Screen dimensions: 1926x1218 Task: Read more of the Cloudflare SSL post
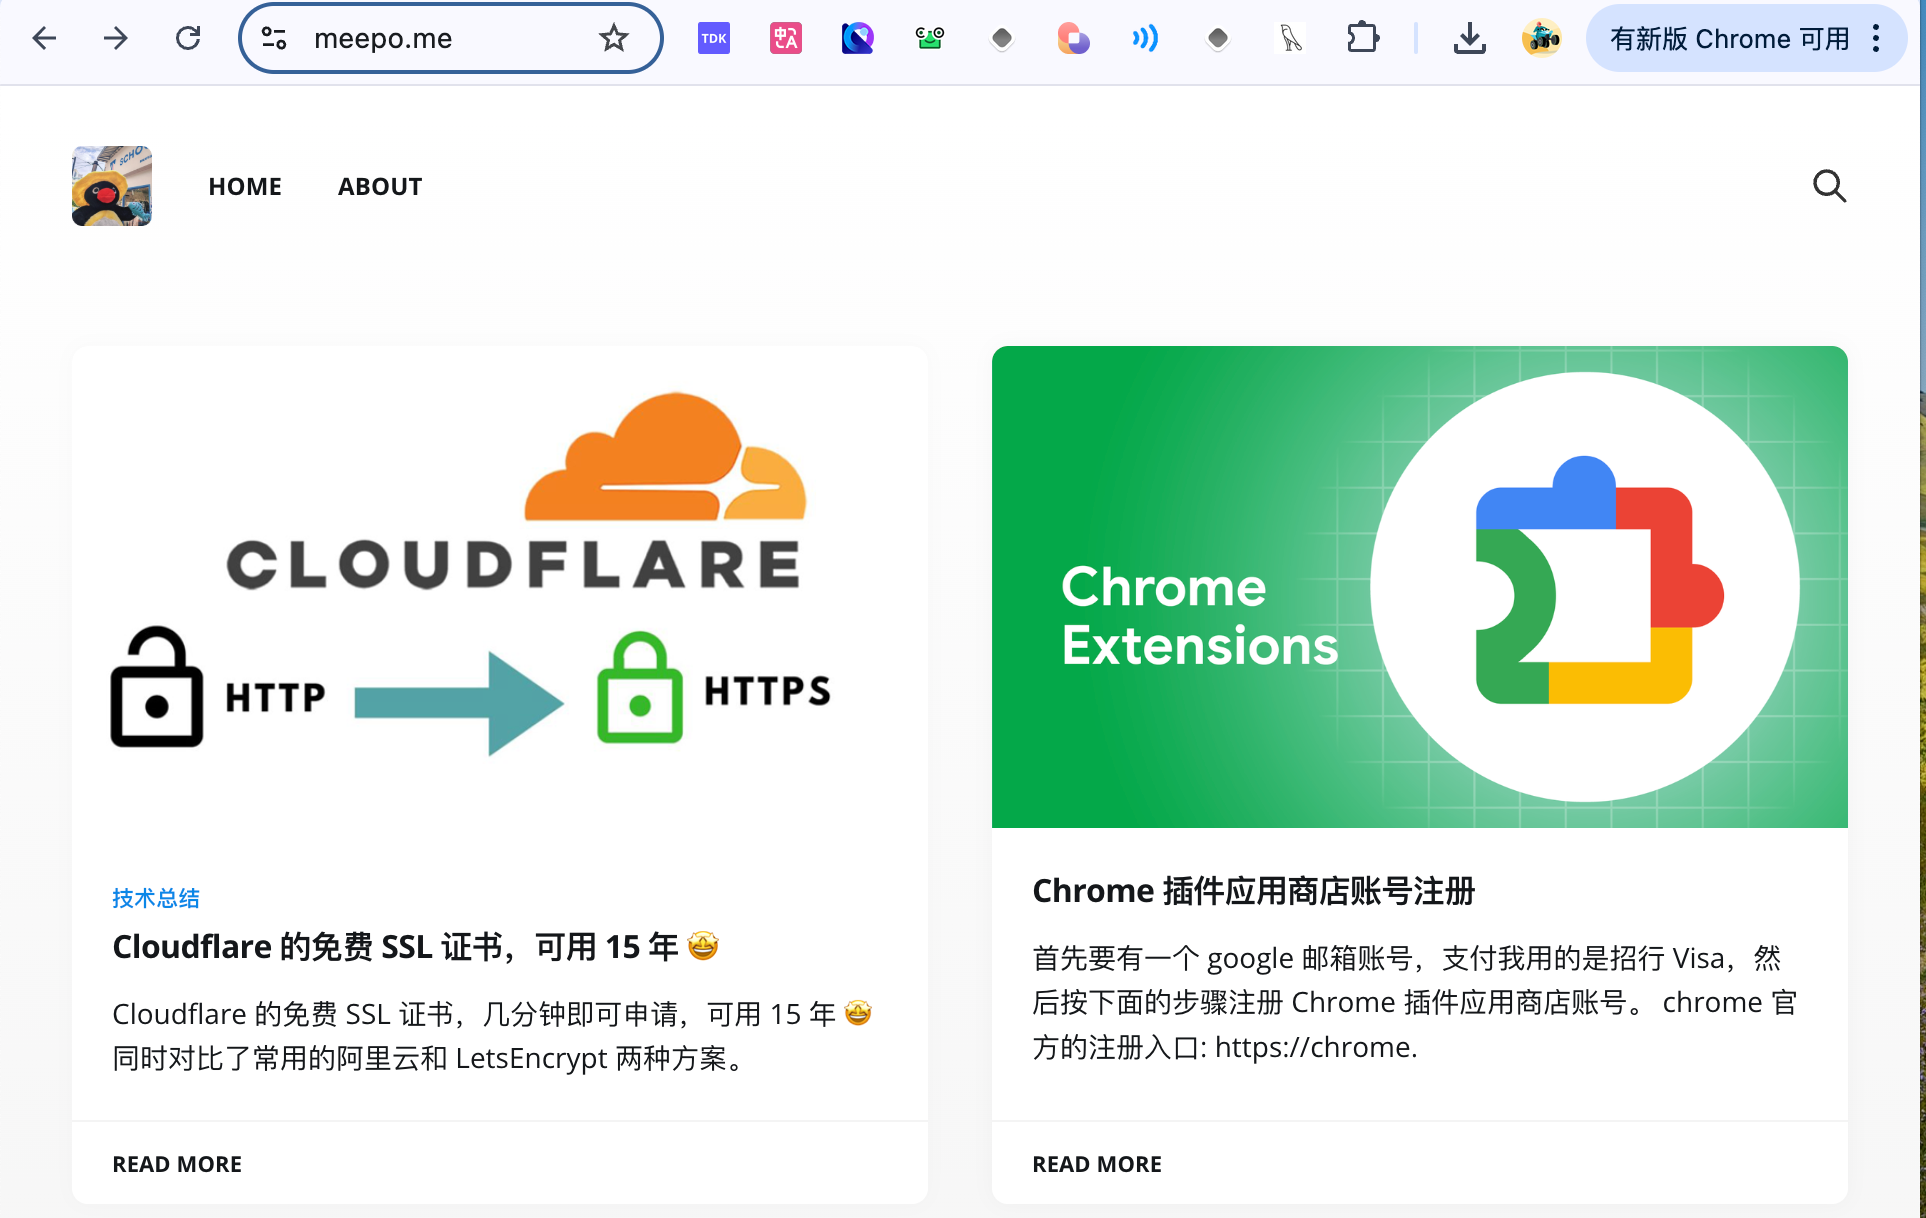[x=177, y=1164]
